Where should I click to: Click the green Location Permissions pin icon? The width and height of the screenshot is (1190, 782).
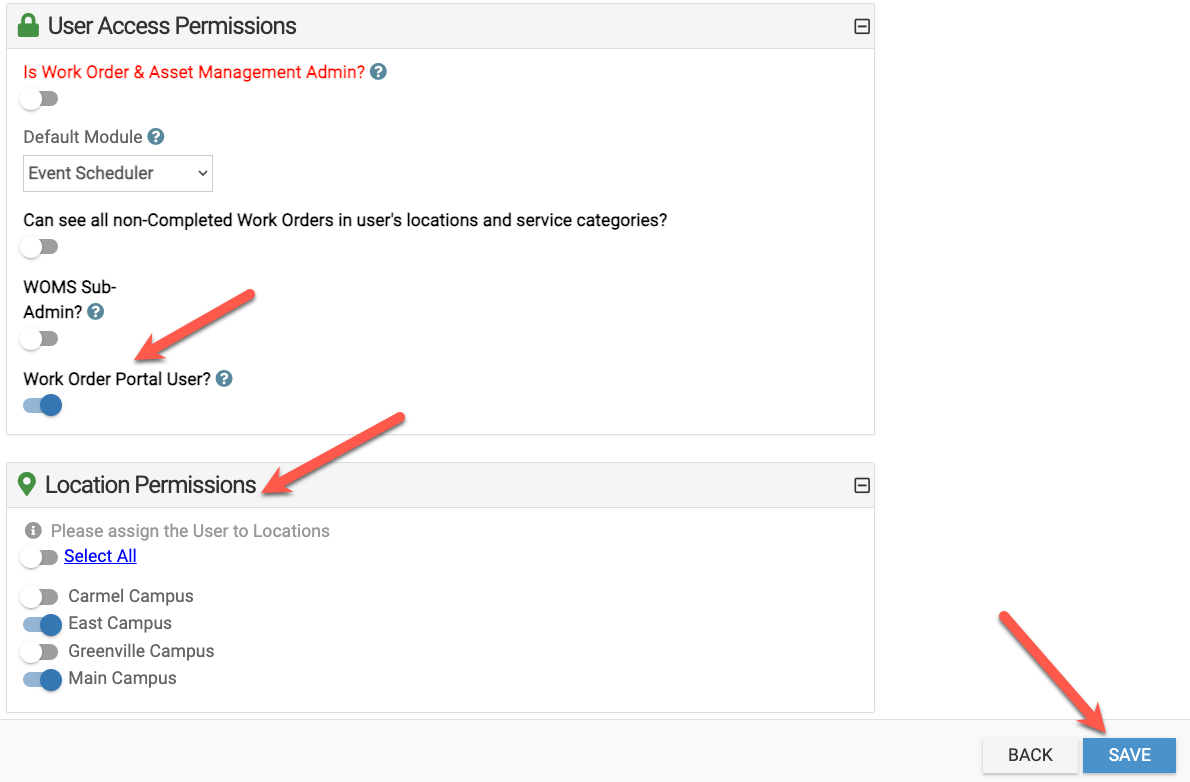coord(28,485)
